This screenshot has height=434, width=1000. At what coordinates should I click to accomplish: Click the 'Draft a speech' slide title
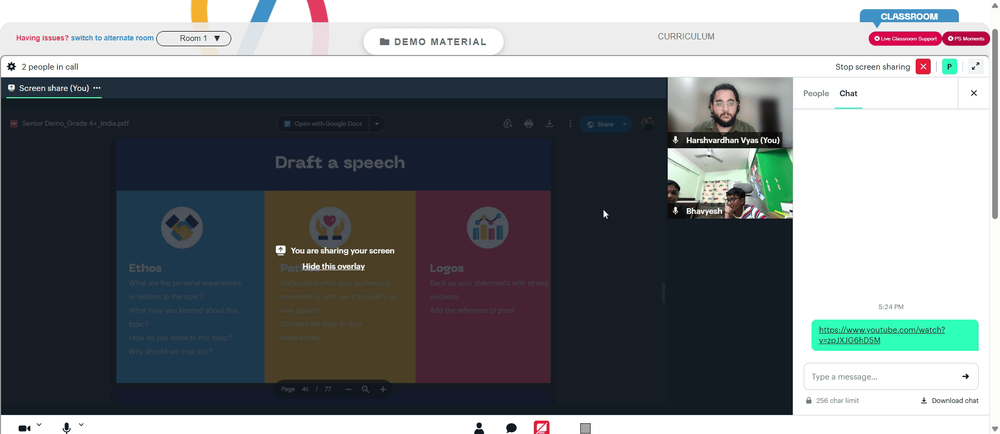point(340,163)
